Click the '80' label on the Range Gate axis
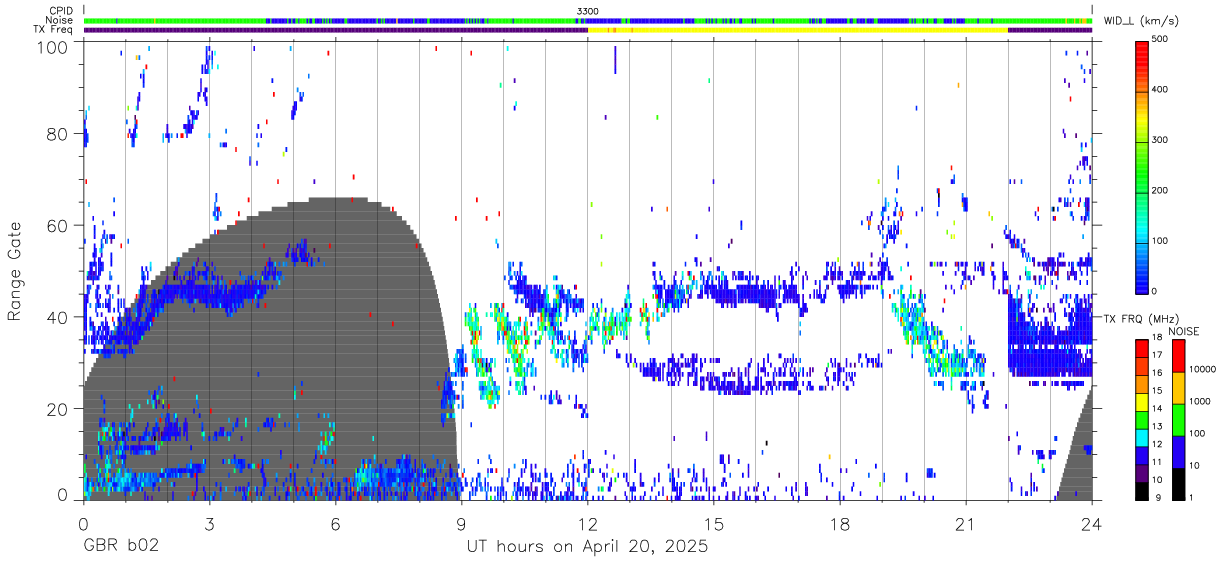The width and height of the screenshot is (1228, 567). [x=59, y=134]
